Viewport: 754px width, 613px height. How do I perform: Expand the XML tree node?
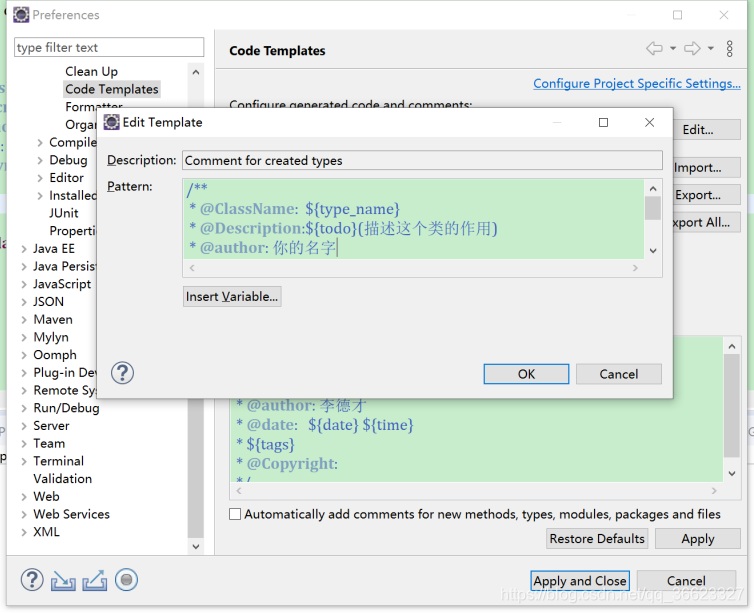24,532
